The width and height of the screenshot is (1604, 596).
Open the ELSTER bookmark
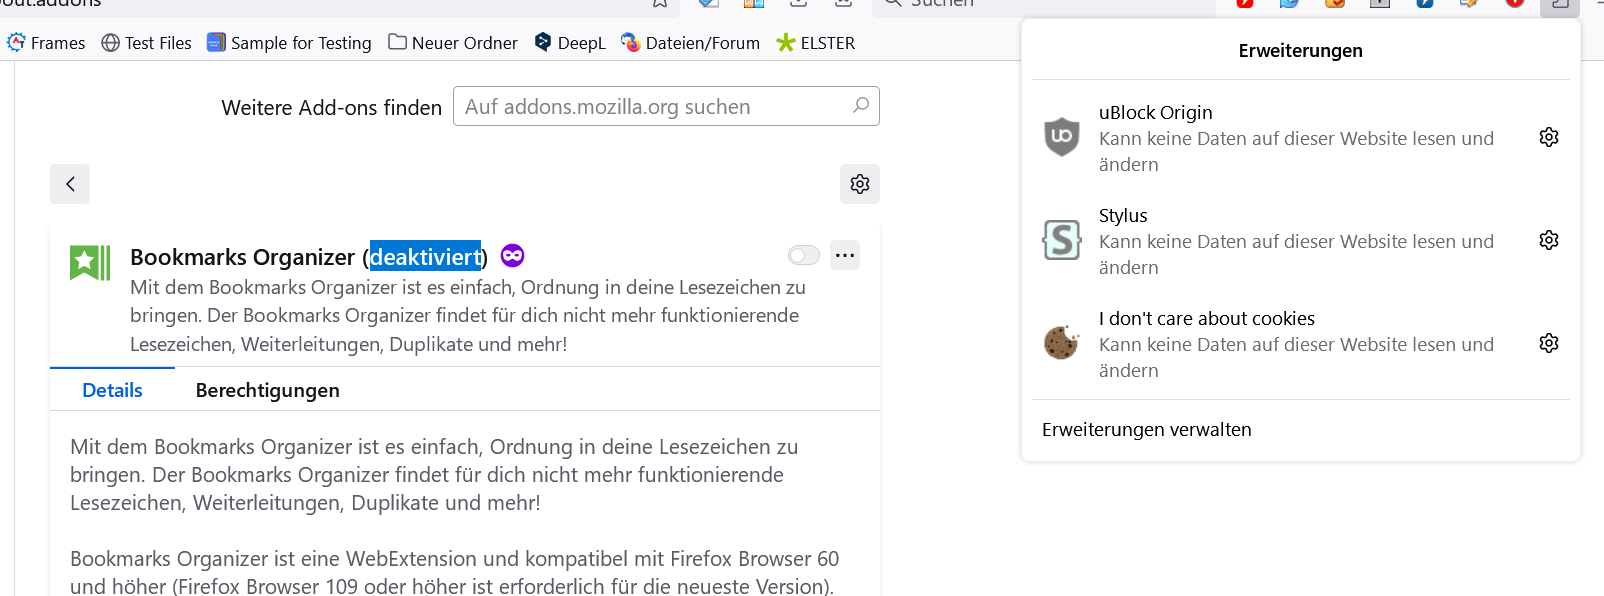[816, 43]
